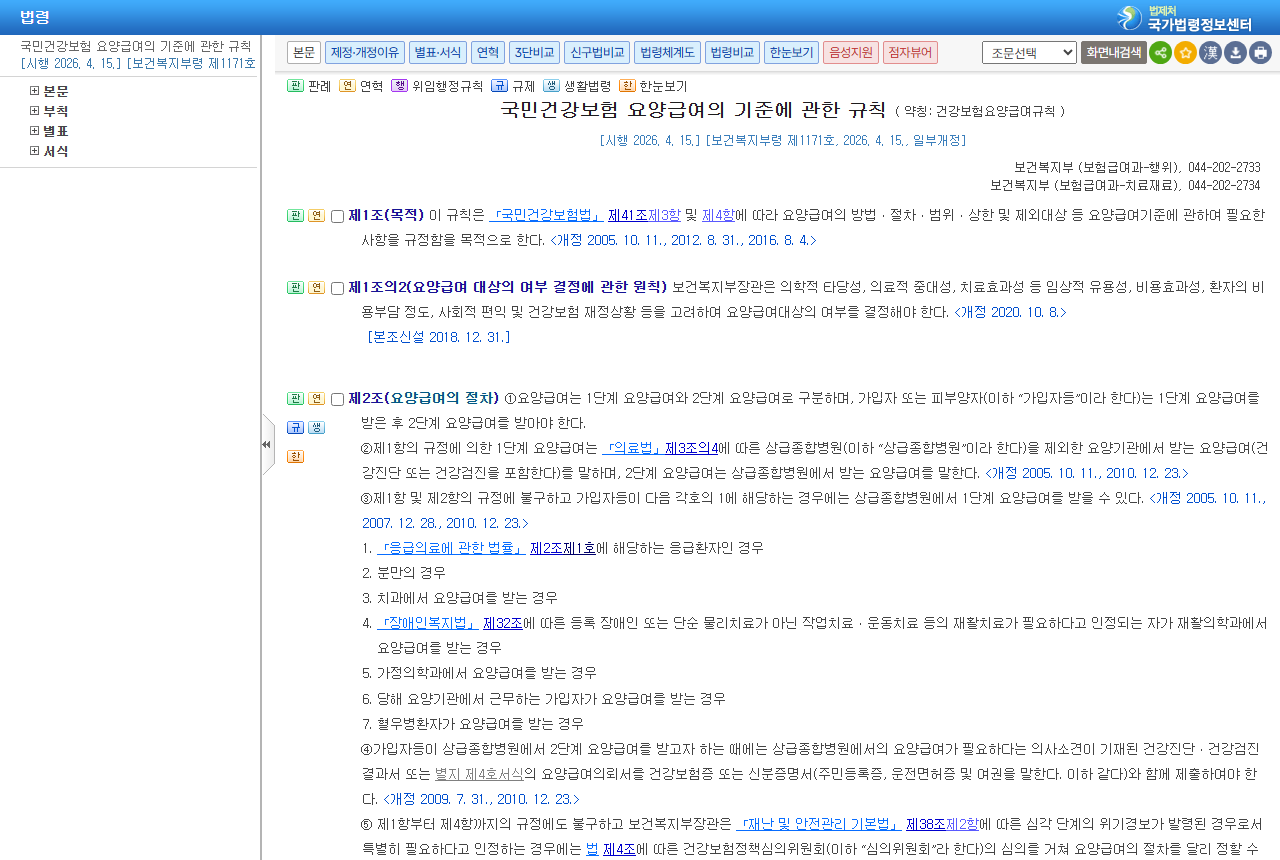
Task: Click 규 regulation icon under 제2조
Action: [x=295, y=427]
